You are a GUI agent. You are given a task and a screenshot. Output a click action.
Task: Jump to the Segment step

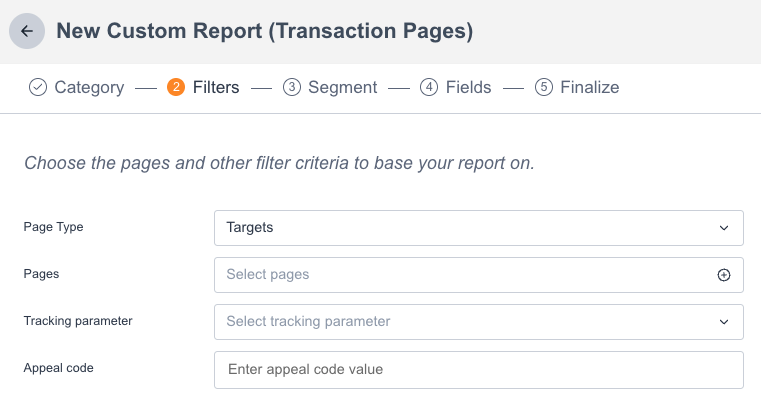tap(342, 87)
